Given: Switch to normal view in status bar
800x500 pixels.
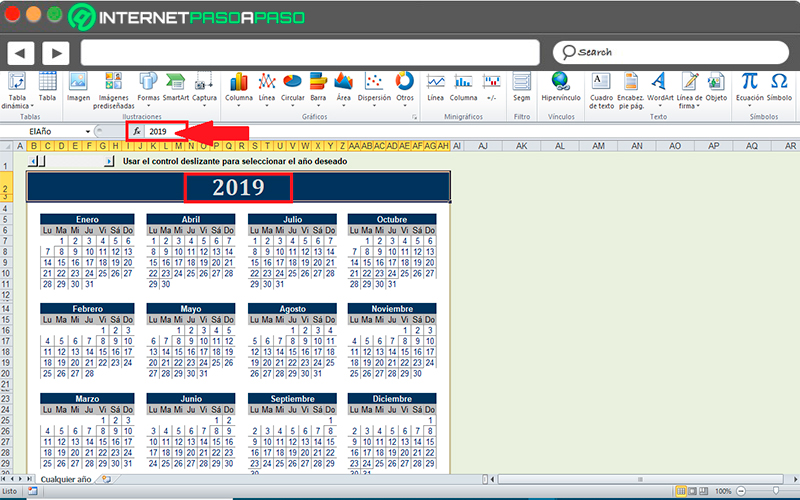Looking at the screenshot, I should point(681,491).
